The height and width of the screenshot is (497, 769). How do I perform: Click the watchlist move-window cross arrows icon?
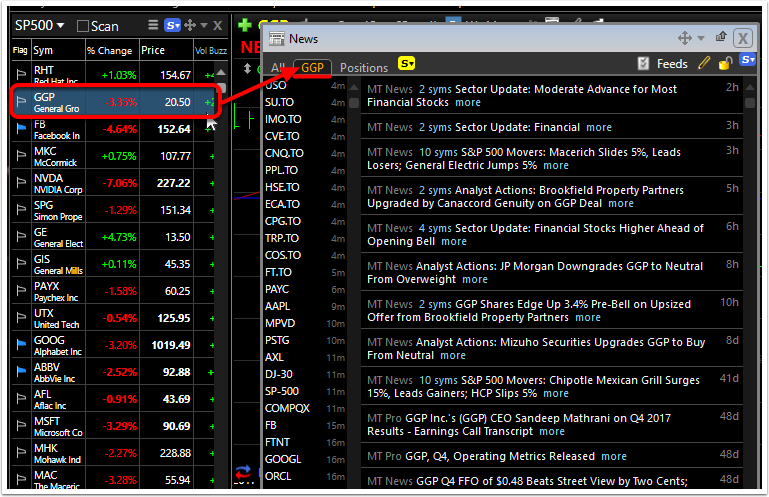coord(190,25)
